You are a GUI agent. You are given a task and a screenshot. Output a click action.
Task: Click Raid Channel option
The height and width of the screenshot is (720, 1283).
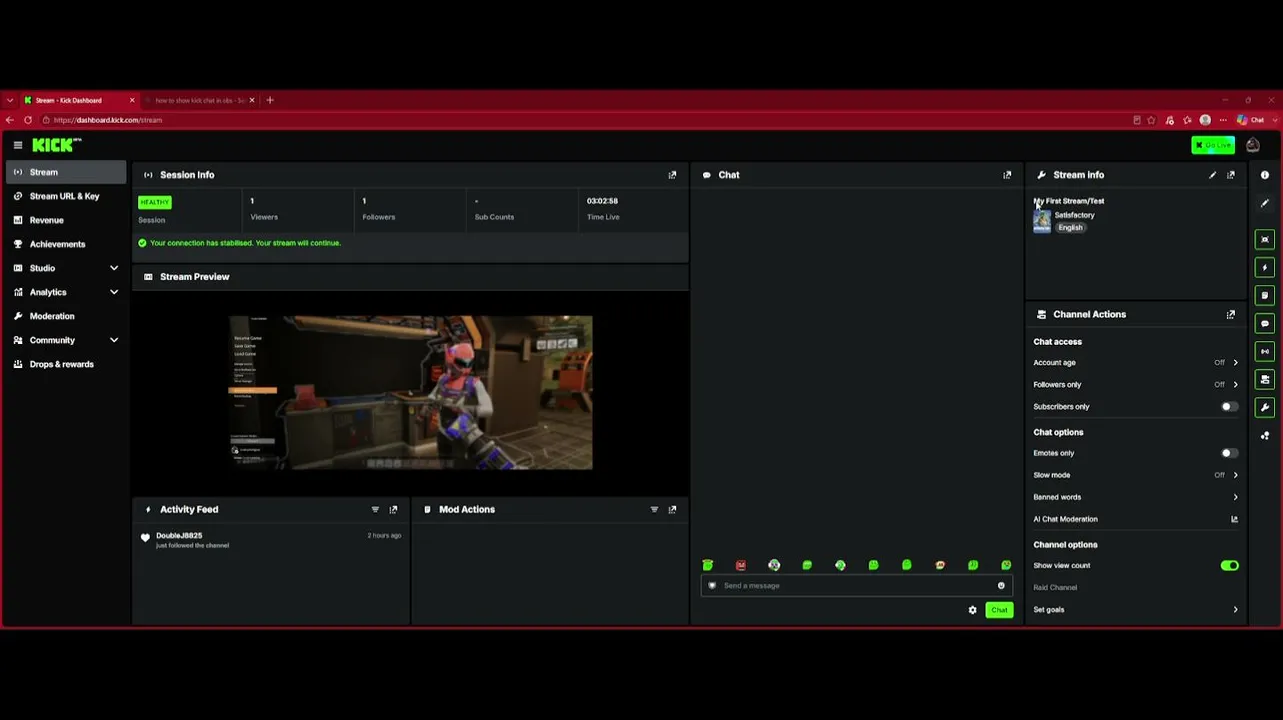(1055, 588)
